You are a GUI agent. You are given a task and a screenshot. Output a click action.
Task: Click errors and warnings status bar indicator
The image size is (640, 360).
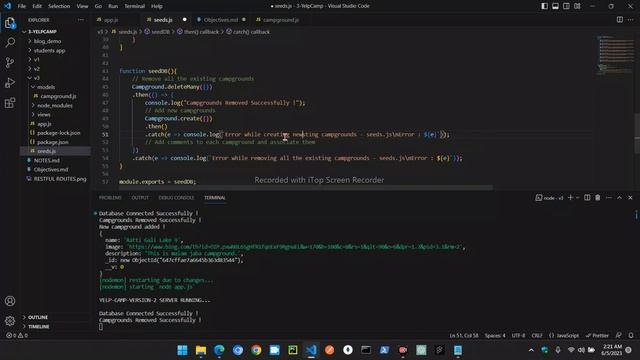coord(17,336)
